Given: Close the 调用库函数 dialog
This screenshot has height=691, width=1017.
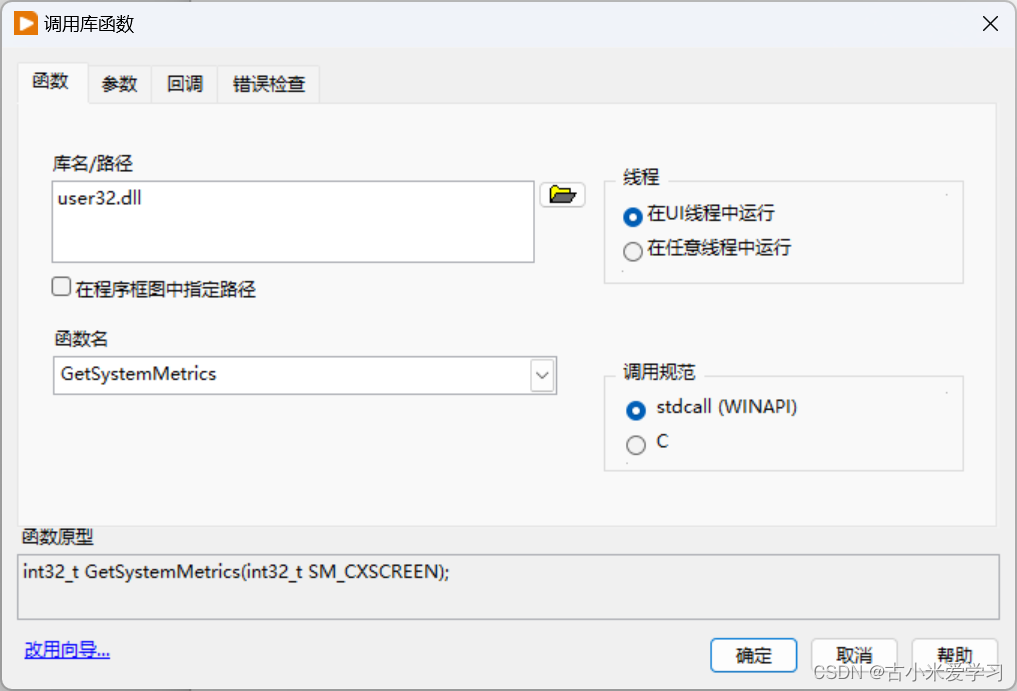Looking at the screenshot, I should tap(990, 23).
